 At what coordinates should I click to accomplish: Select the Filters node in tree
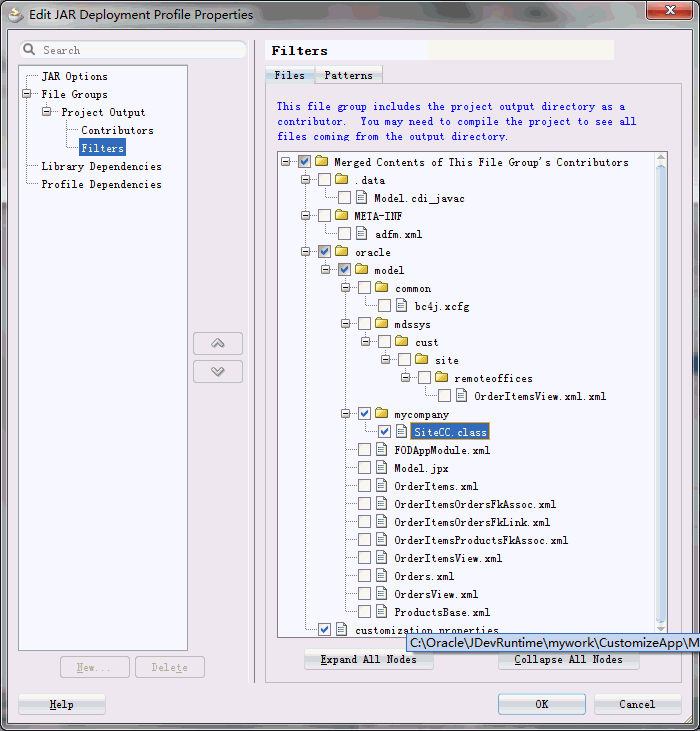[103, 148]
